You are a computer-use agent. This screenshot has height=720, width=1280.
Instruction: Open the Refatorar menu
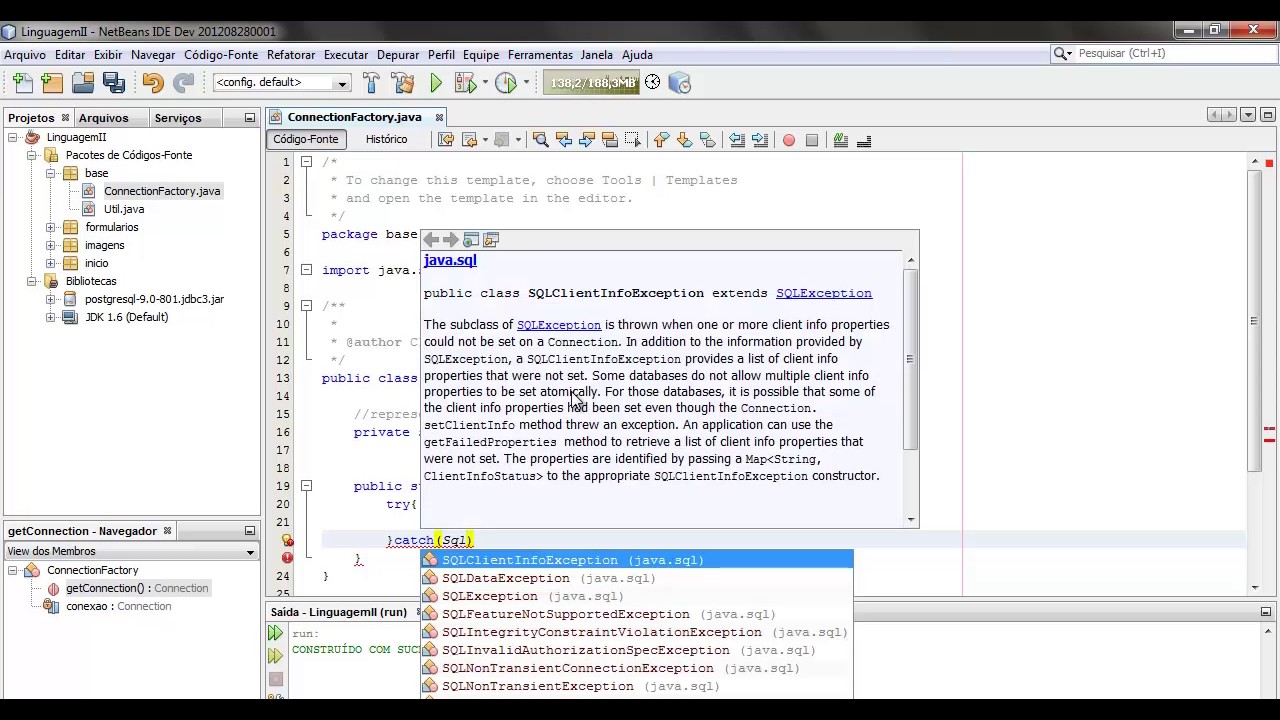click(x=291, y=55)
